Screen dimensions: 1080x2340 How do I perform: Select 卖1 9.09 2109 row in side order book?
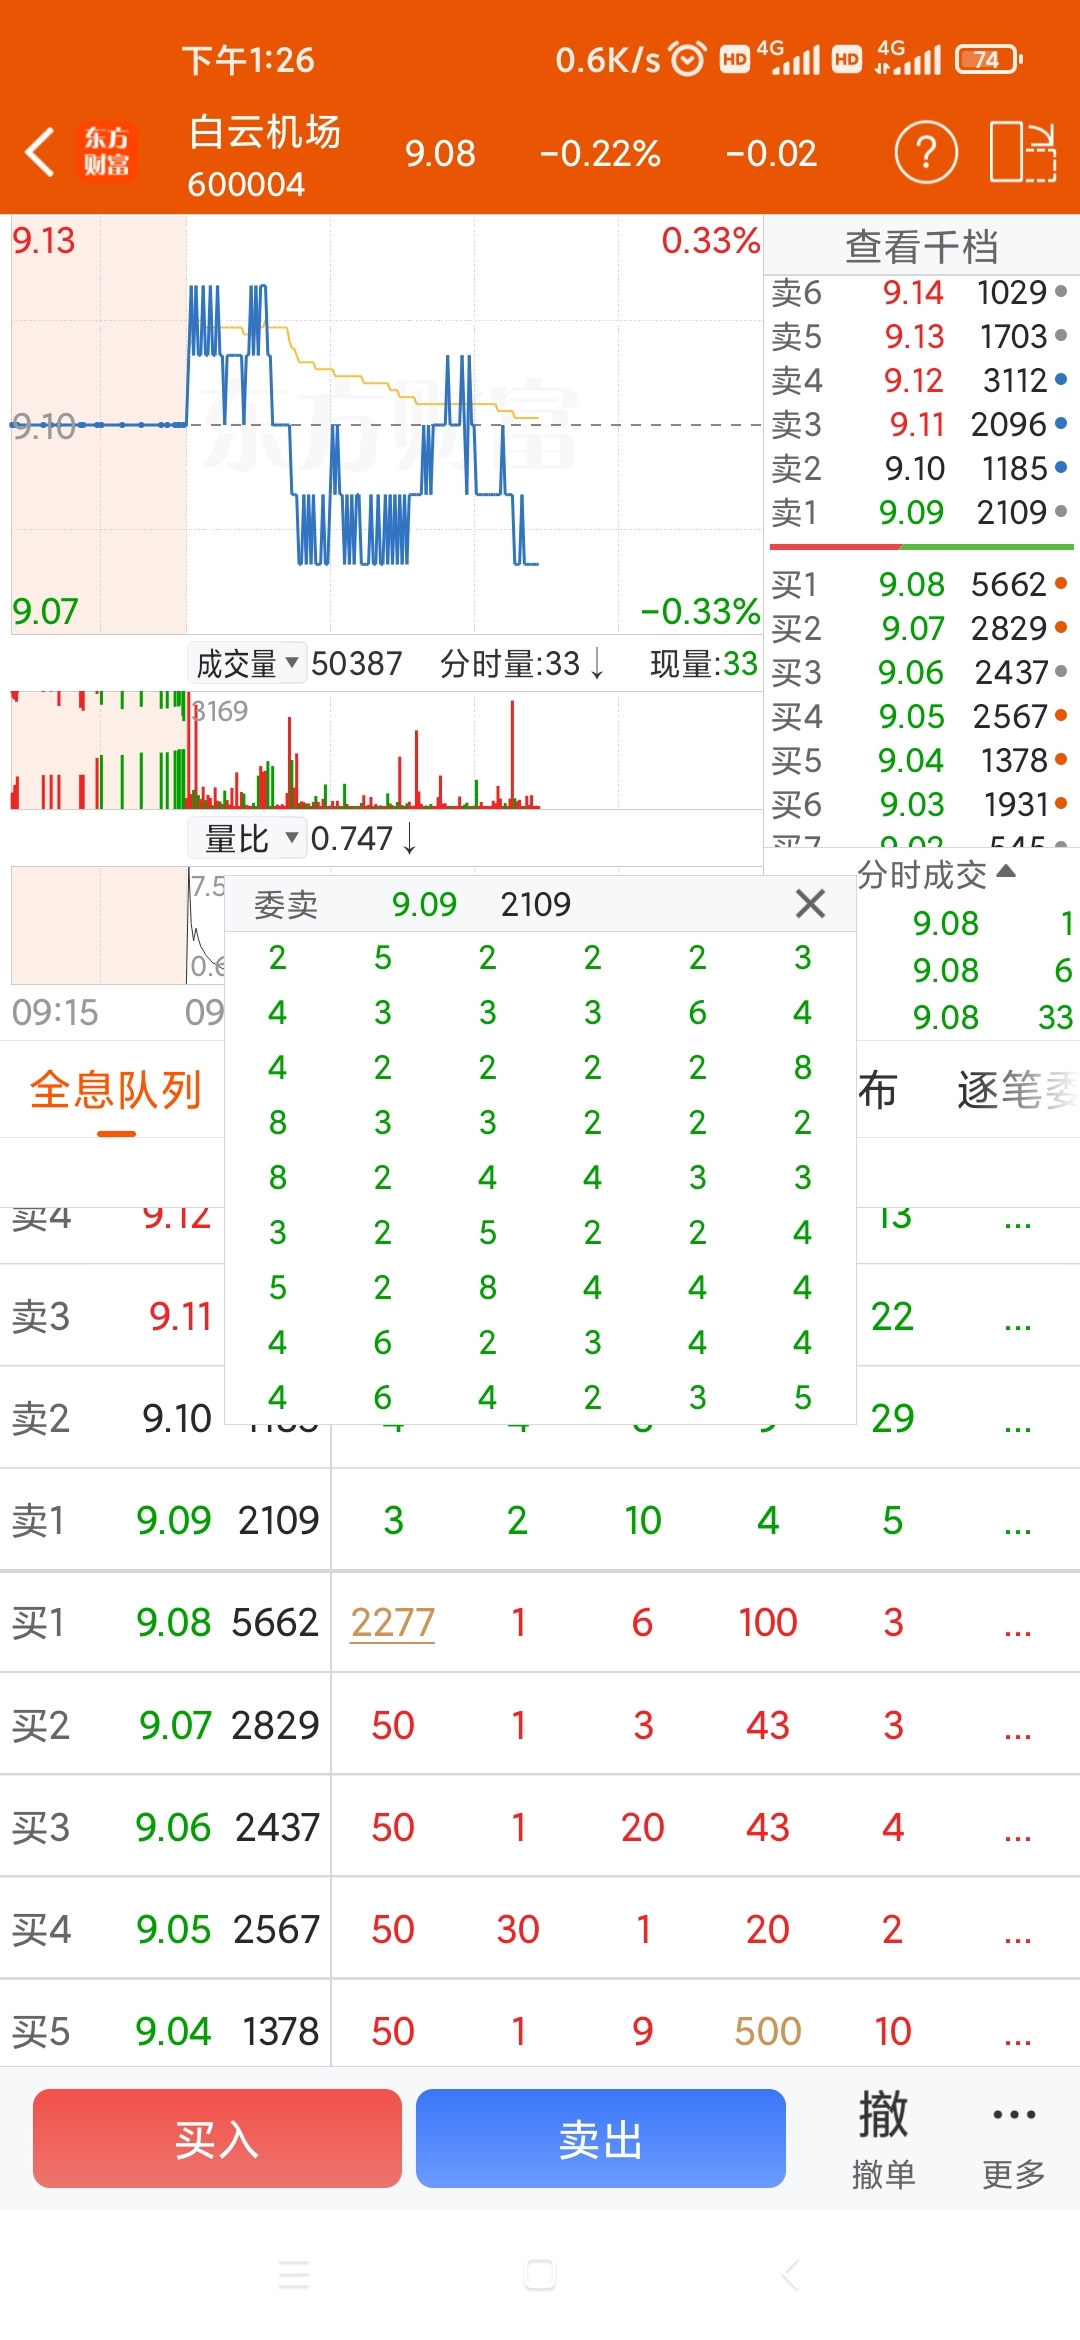920,512
